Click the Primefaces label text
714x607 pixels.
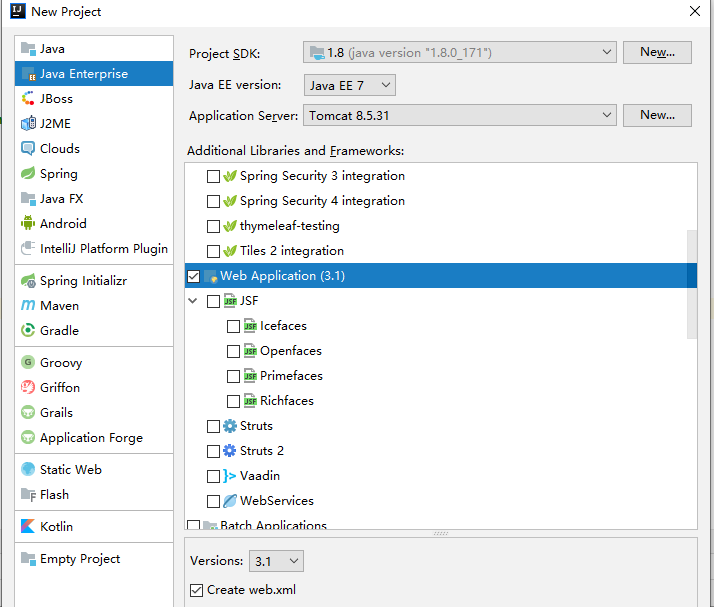291,376
